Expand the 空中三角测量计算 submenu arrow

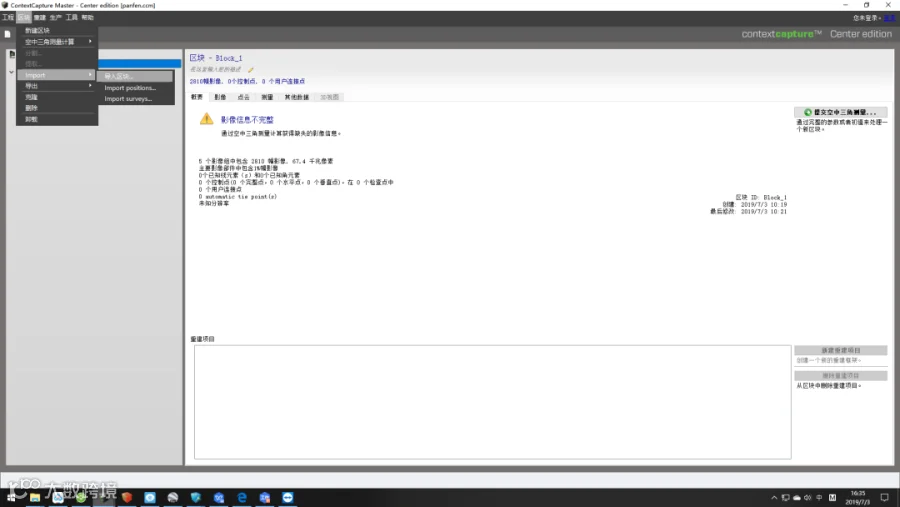[90, 41]
